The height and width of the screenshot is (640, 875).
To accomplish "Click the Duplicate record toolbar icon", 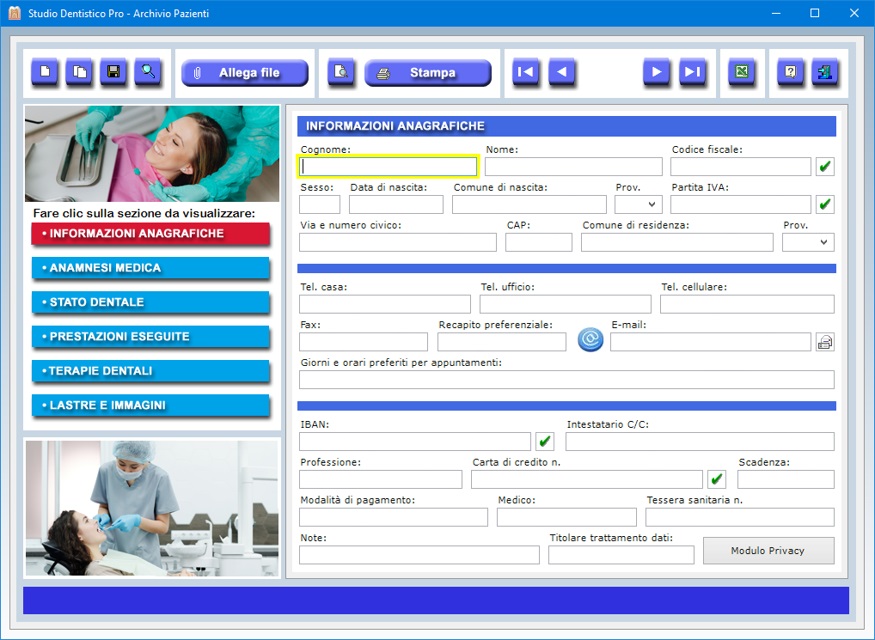I will click(x=79, y=72).
